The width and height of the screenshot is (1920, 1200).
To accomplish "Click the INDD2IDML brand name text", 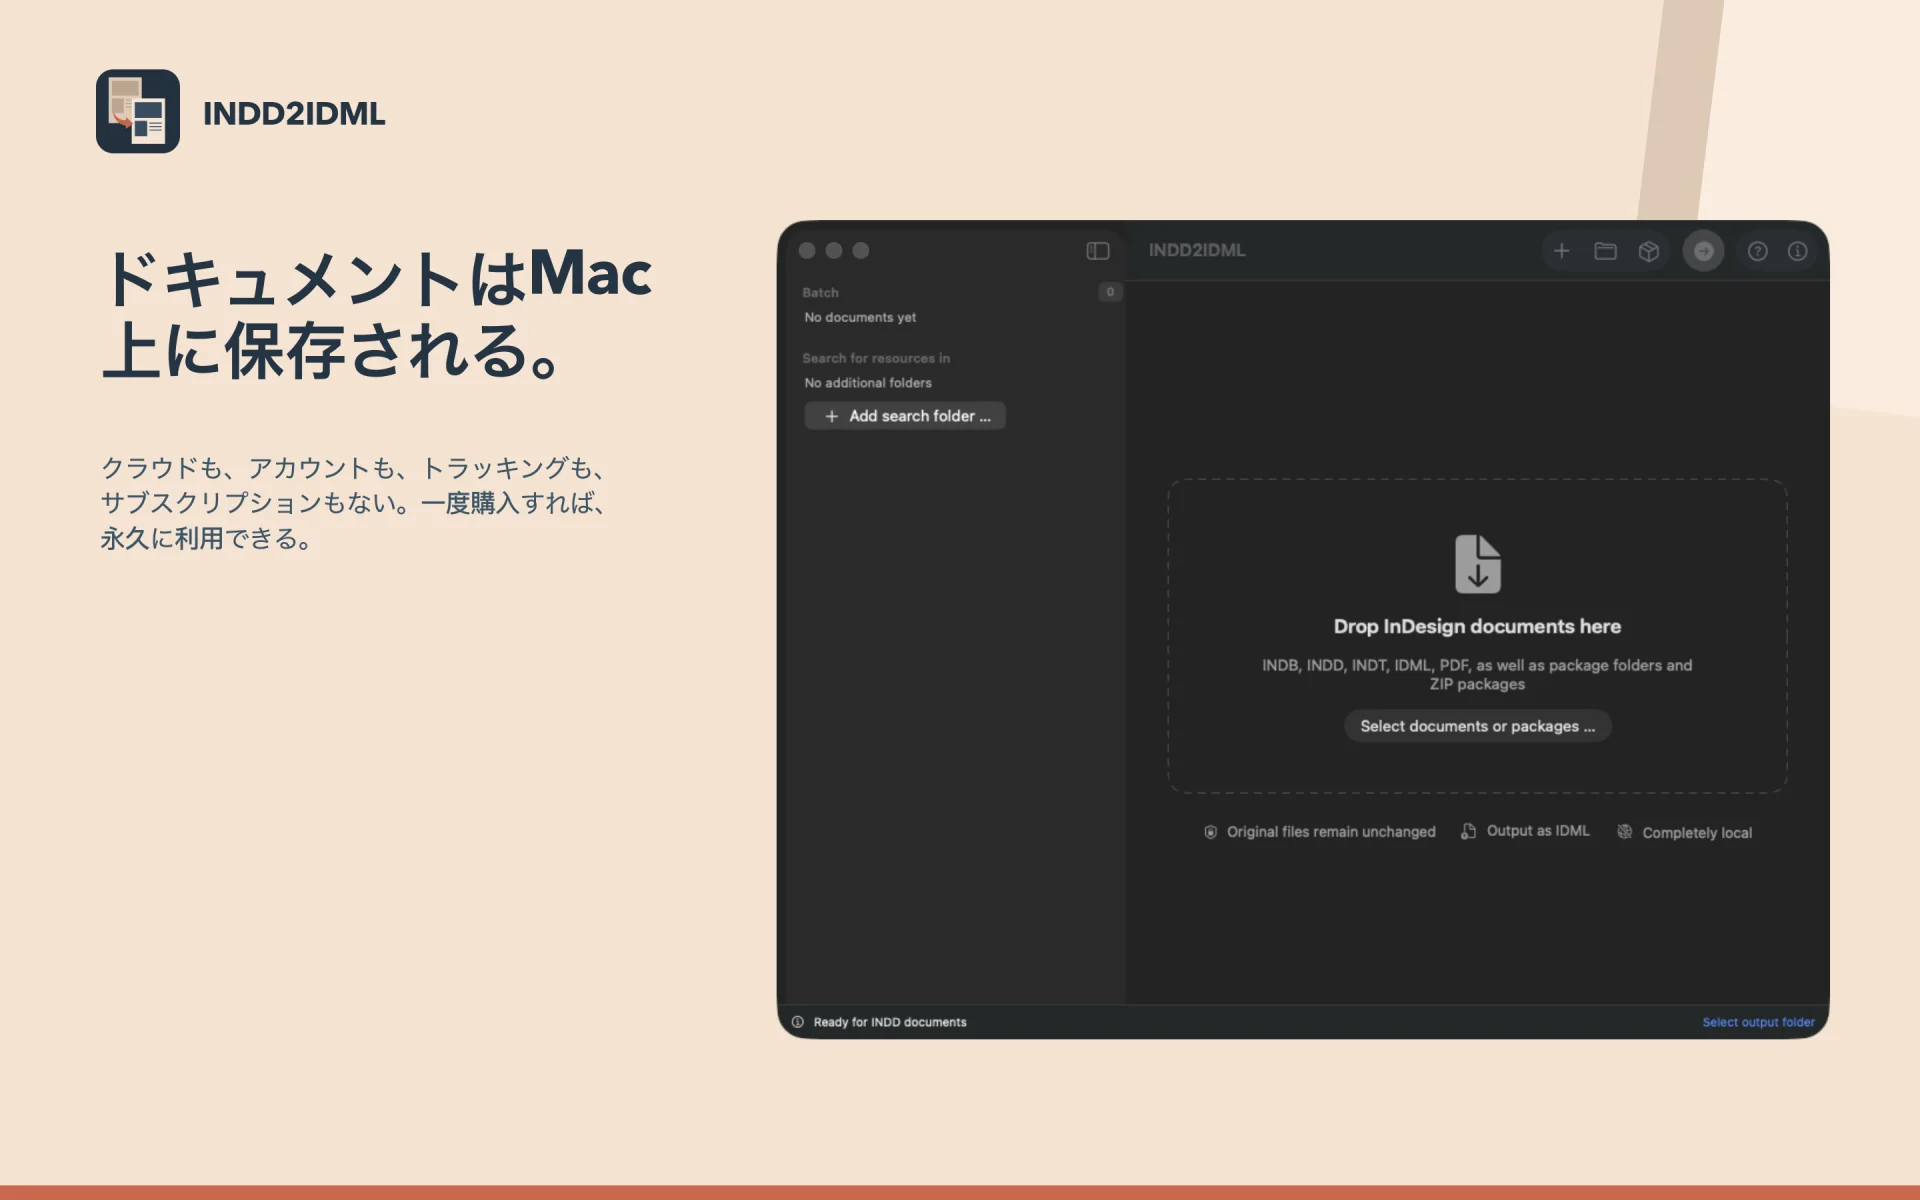I will pos(294,114).
